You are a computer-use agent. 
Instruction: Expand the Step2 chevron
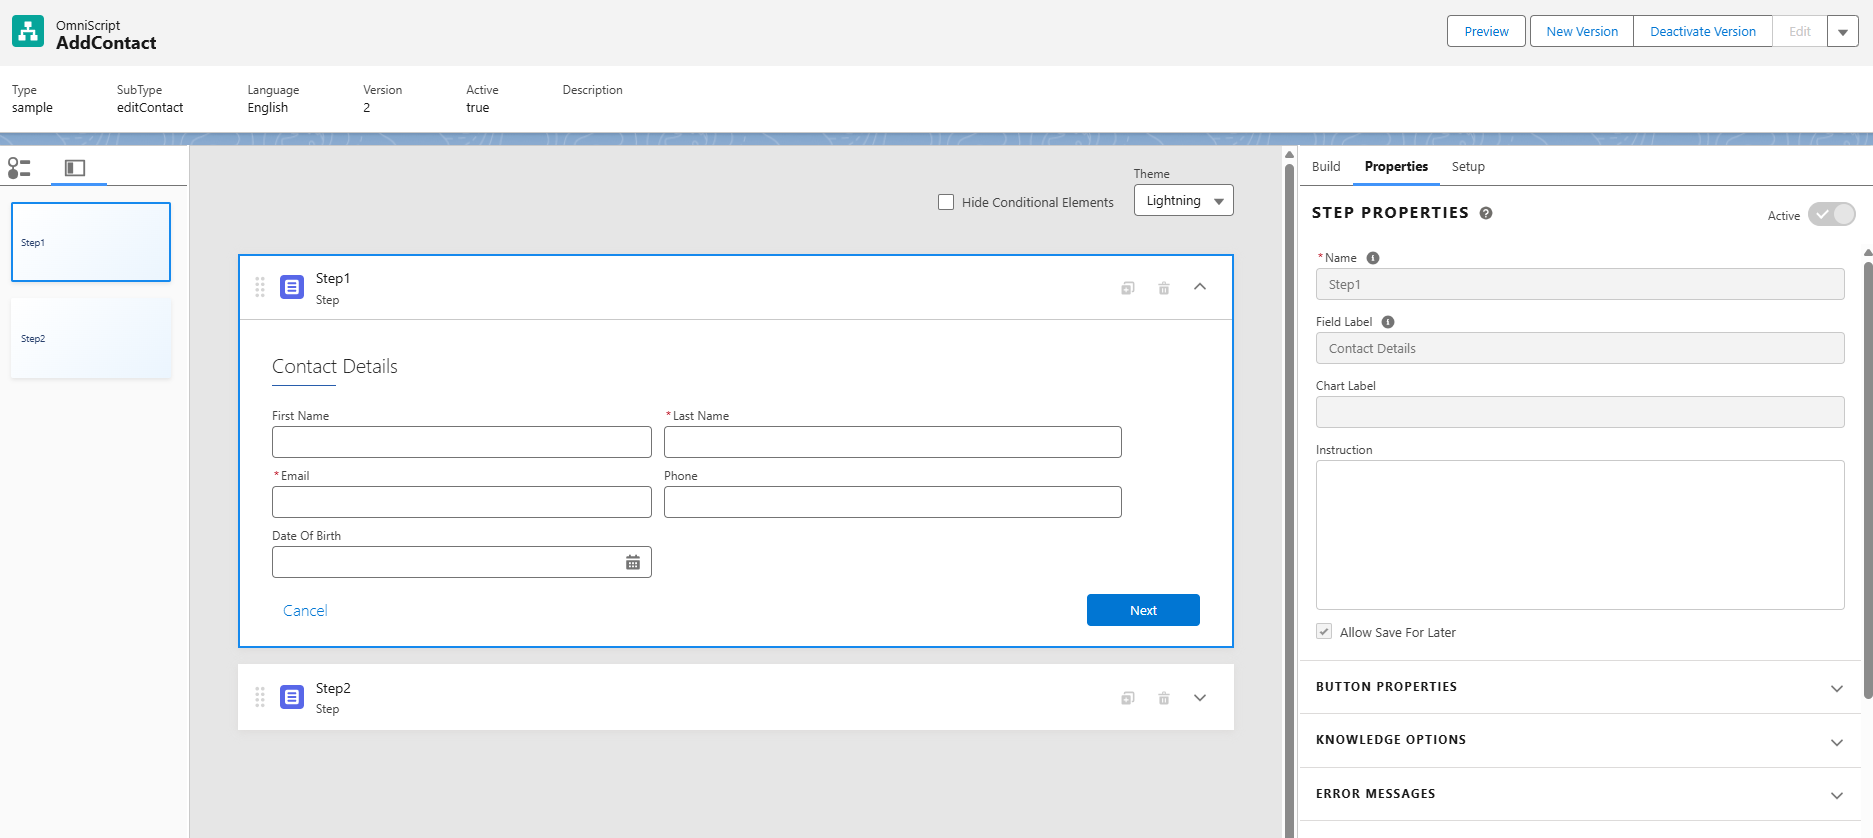coord(1200,698)
